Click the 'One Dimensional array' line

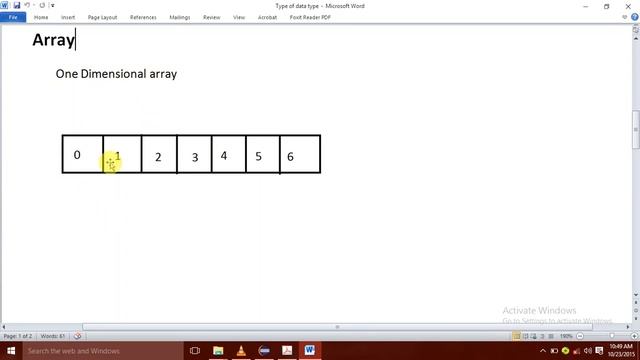point(116,74)
